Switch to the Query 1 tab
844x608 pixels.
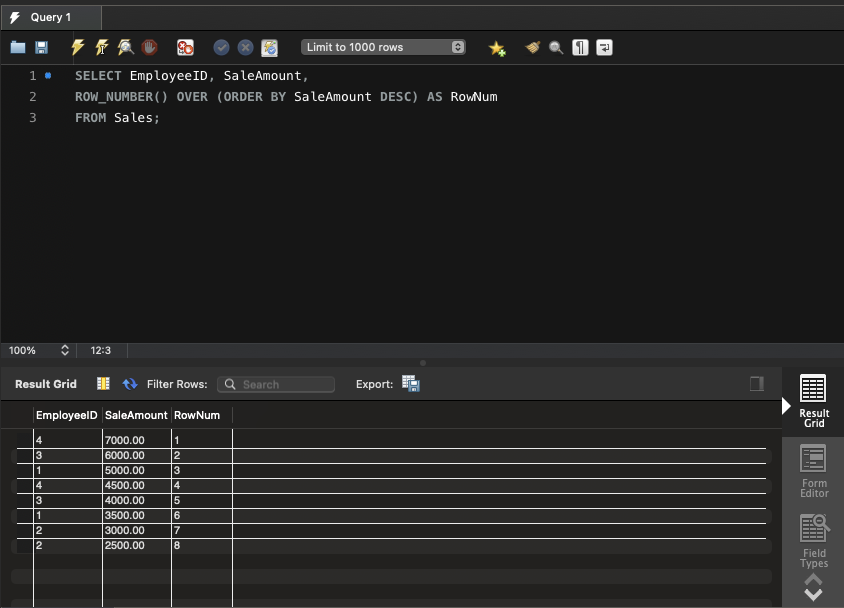pyautogui.click(x=50, y=17)
